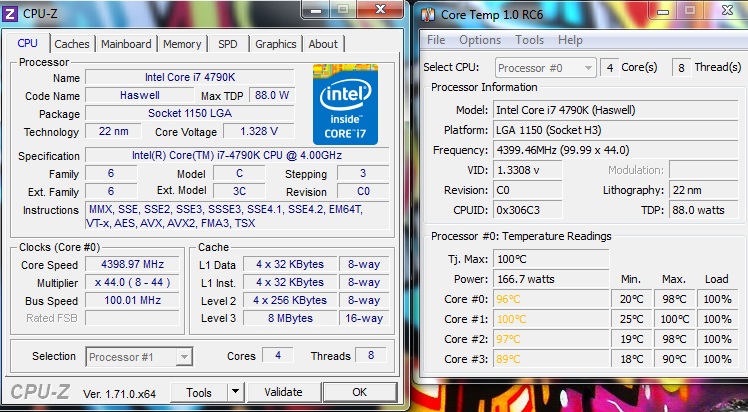Viewport: 748px width, 412px height.
Task: Open the Help menu in Core Temp
Action: tap(570, 40)
